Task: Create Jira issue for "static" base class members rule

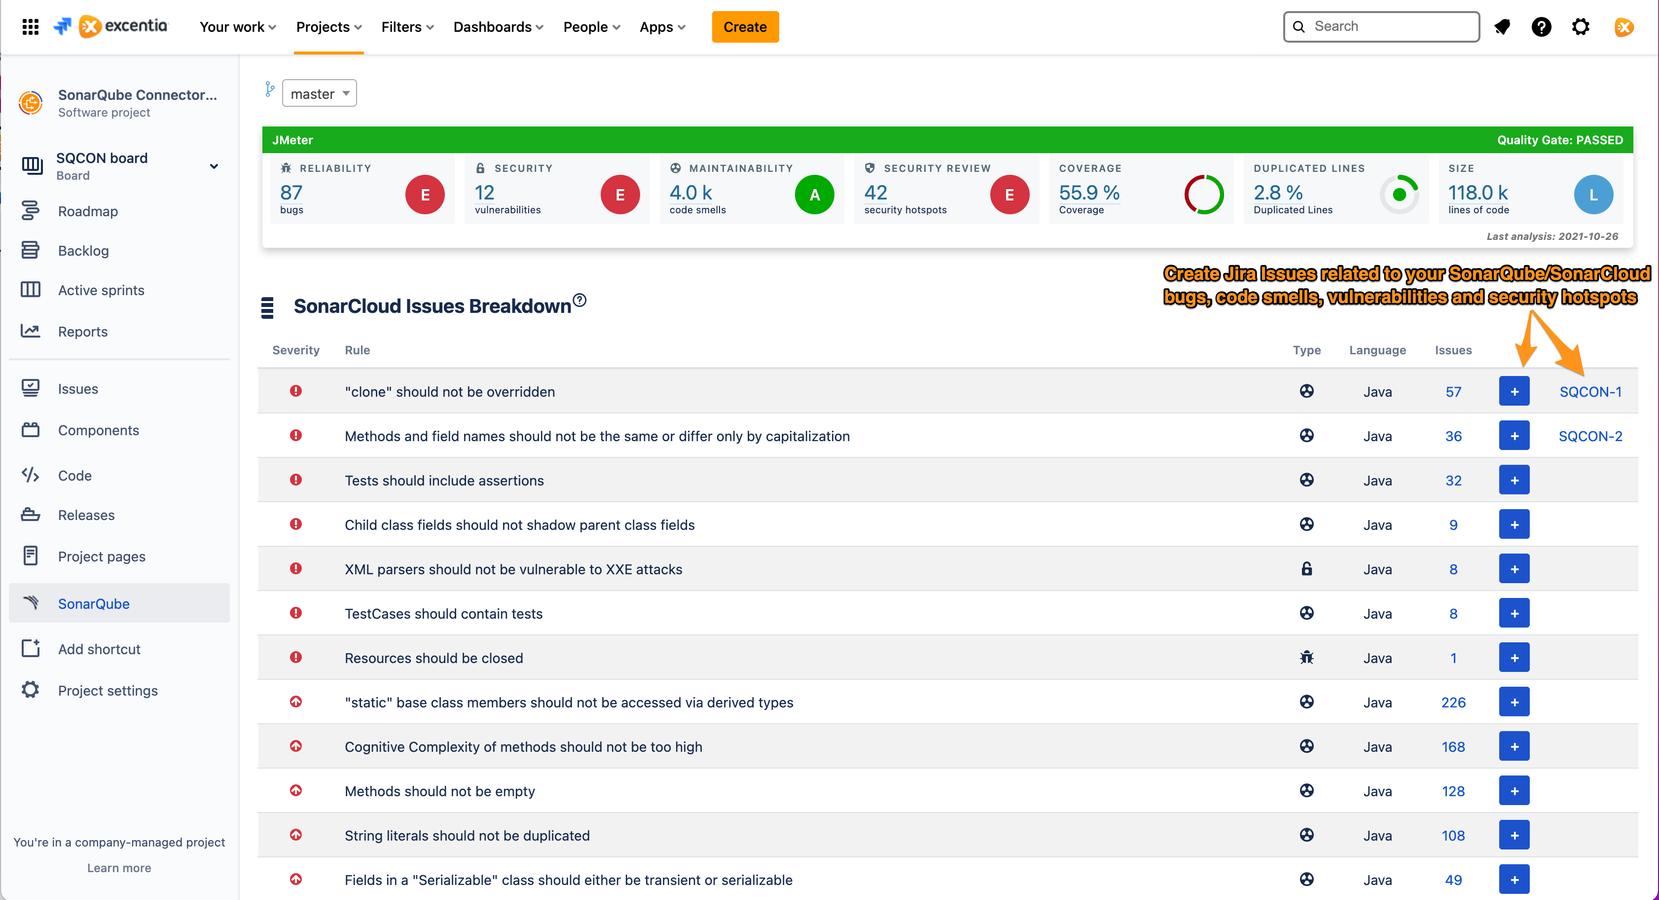Action: pos(1514,702)
